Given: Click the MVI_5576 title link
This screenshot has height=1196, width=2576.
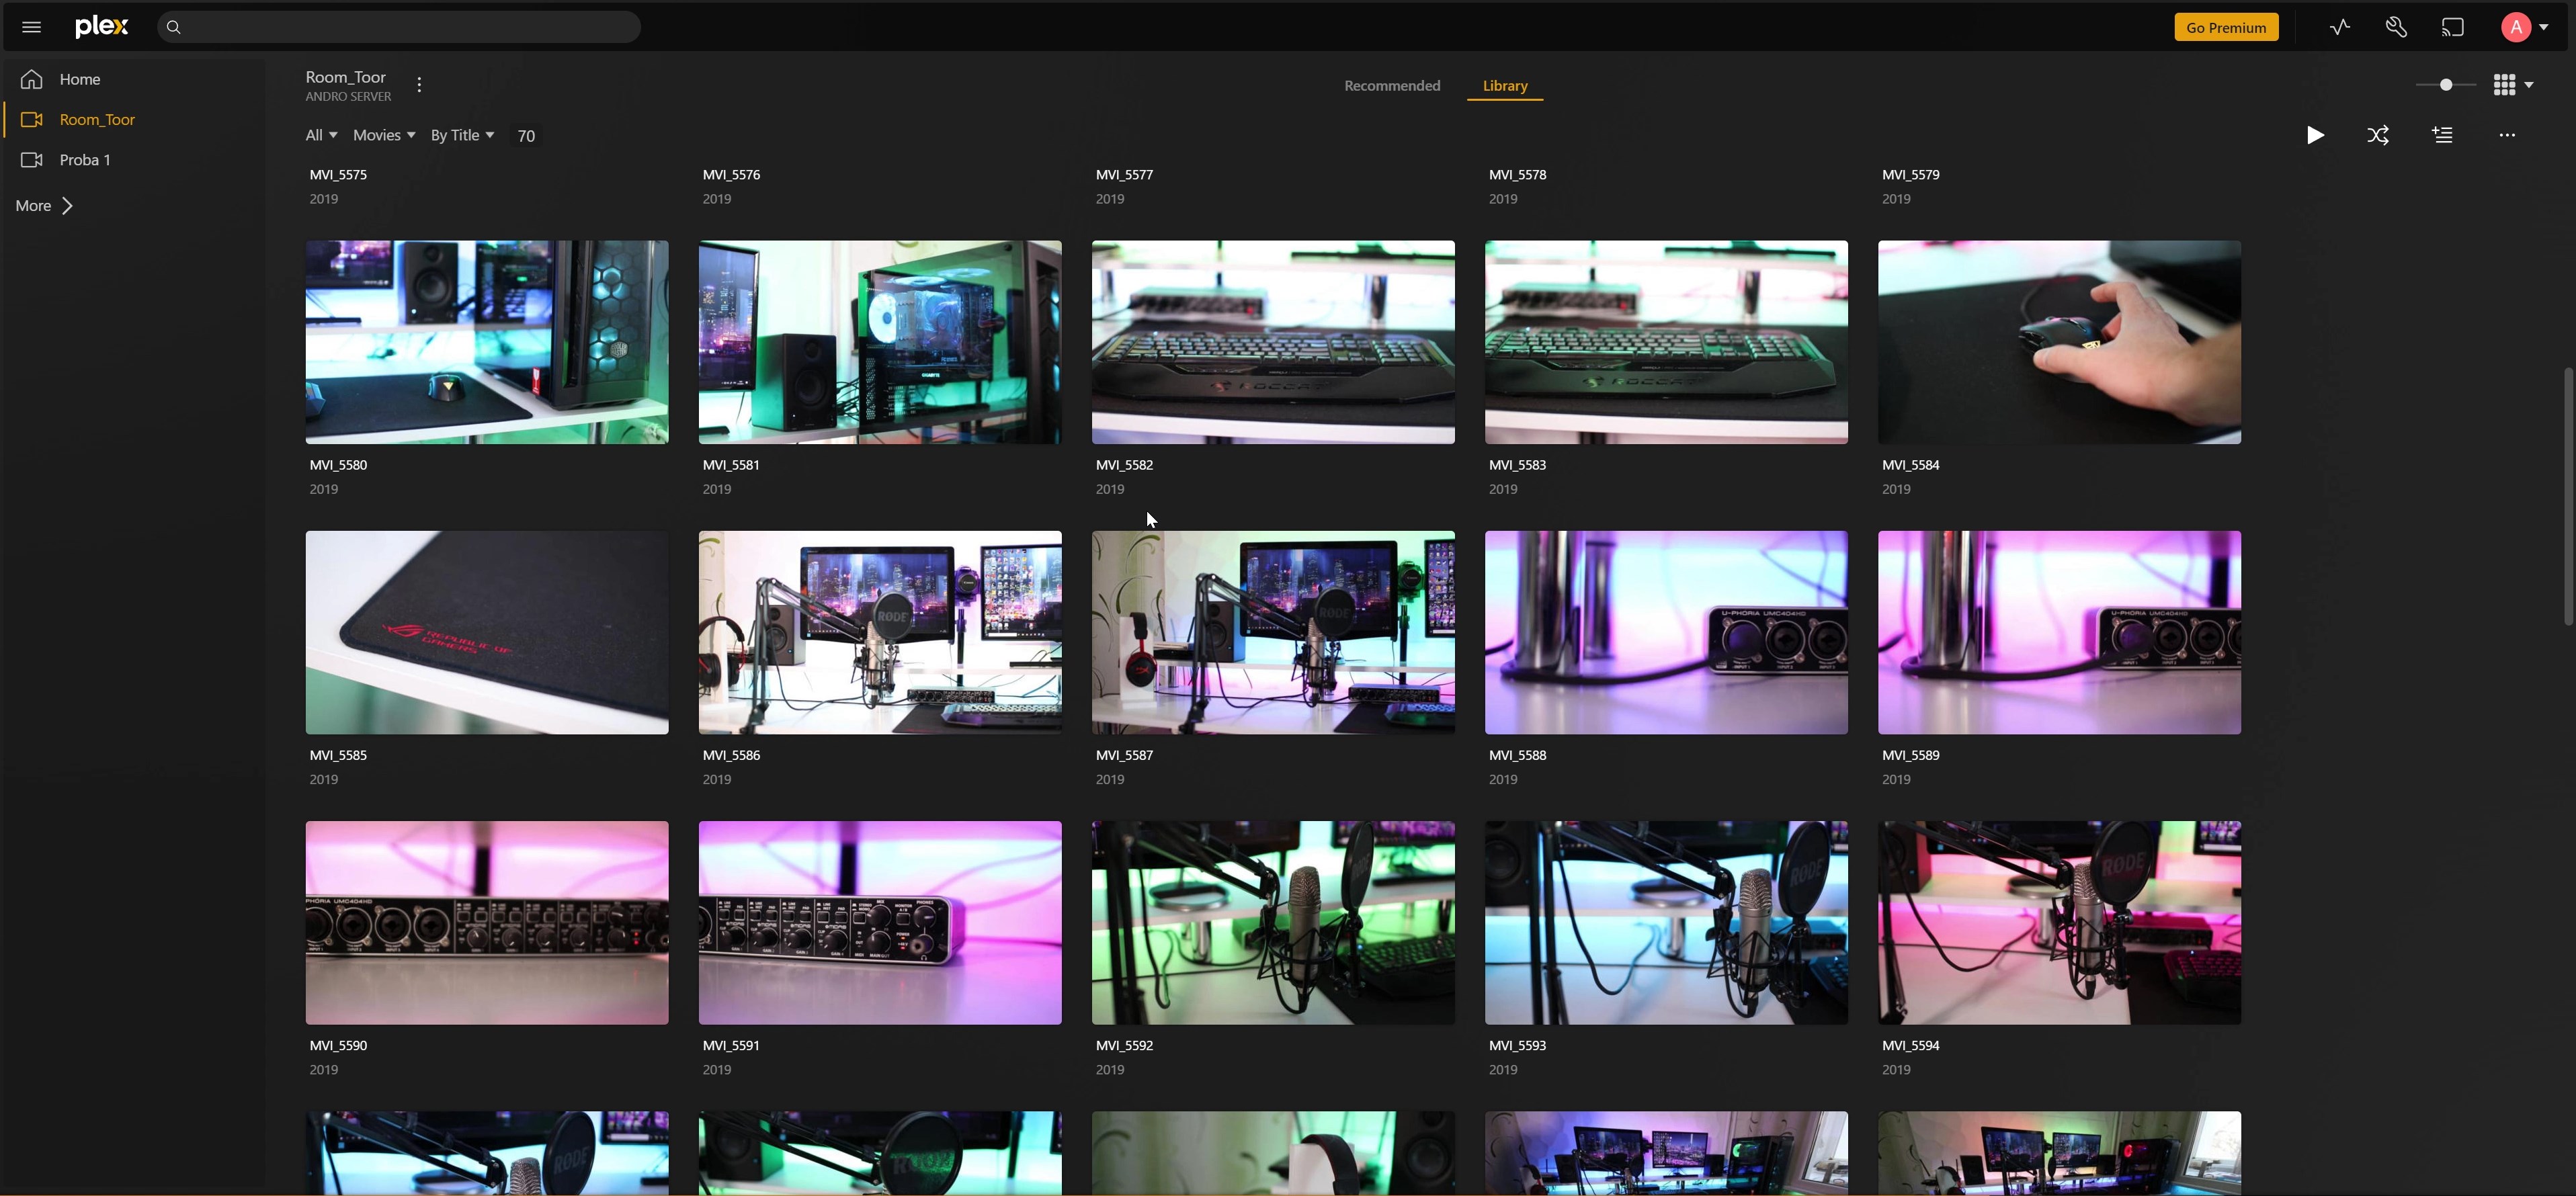Looking at the screenshot, I should (731, 174).
